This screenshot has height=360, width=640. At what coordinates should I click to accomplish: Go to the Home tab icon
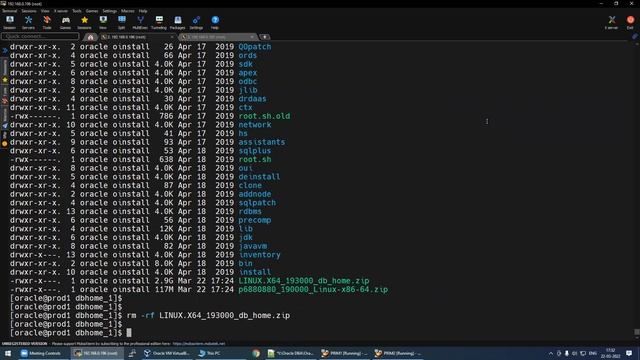click(x=90, y=37)
